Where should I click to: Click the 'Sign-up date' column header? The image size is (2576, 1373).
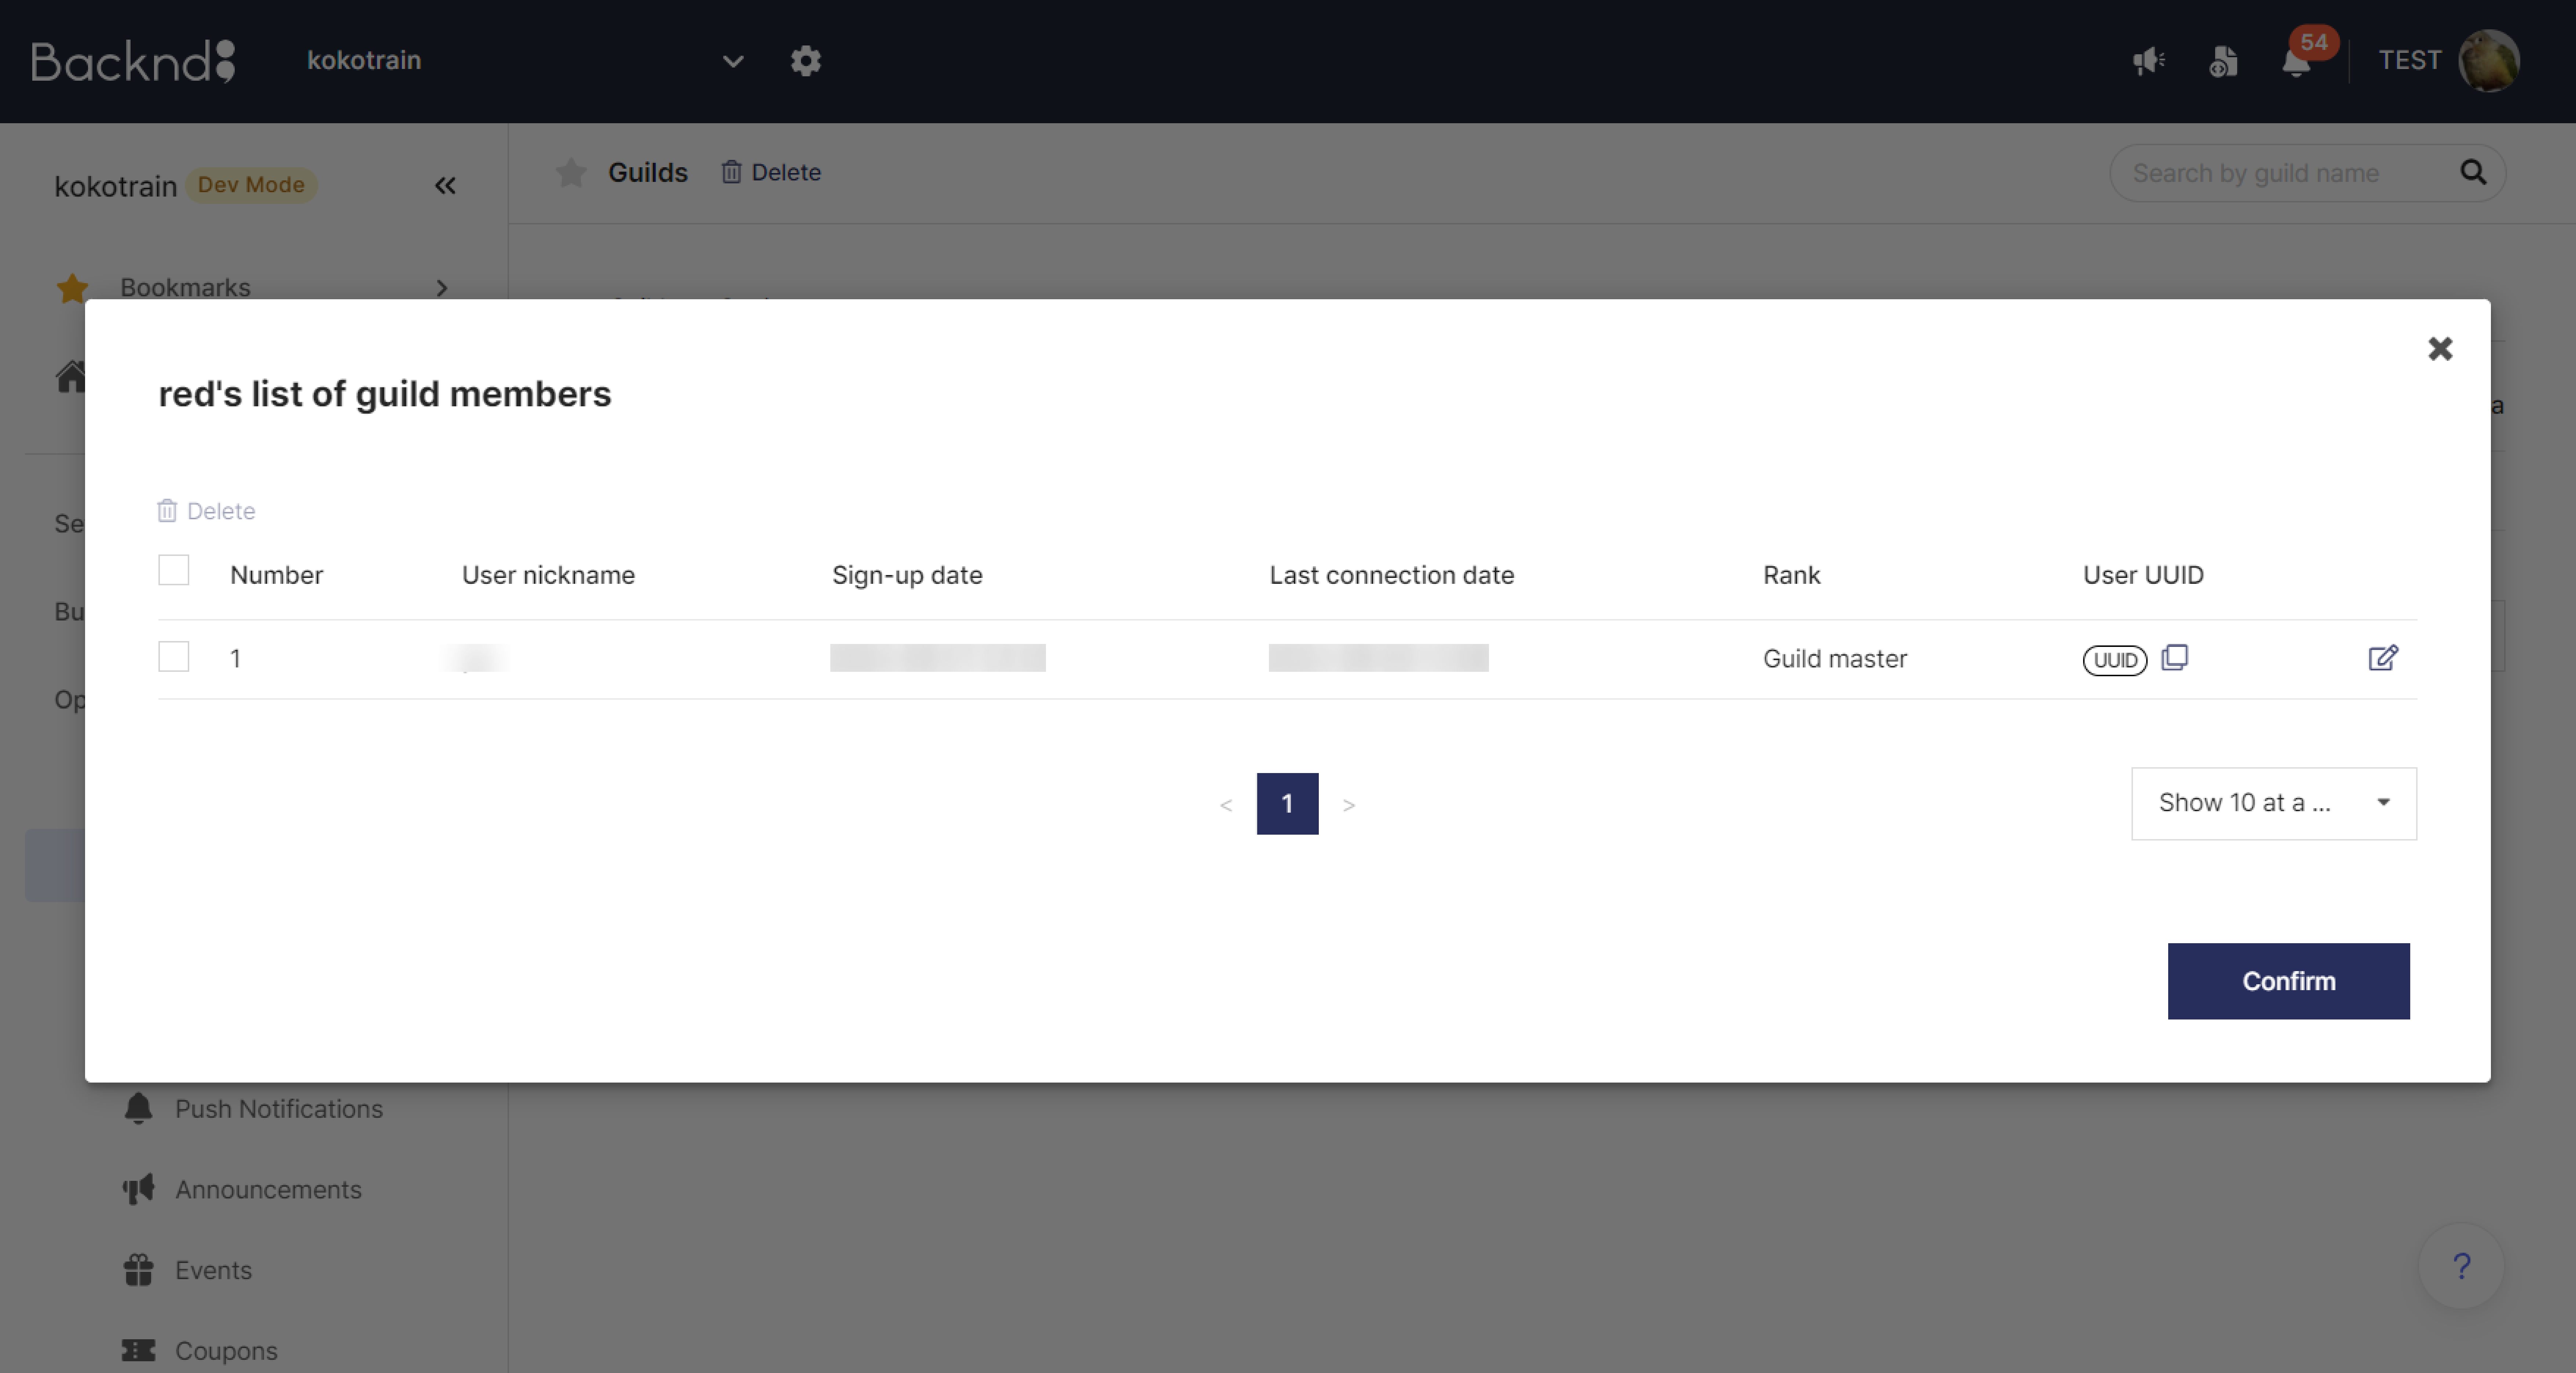point(907,575)
